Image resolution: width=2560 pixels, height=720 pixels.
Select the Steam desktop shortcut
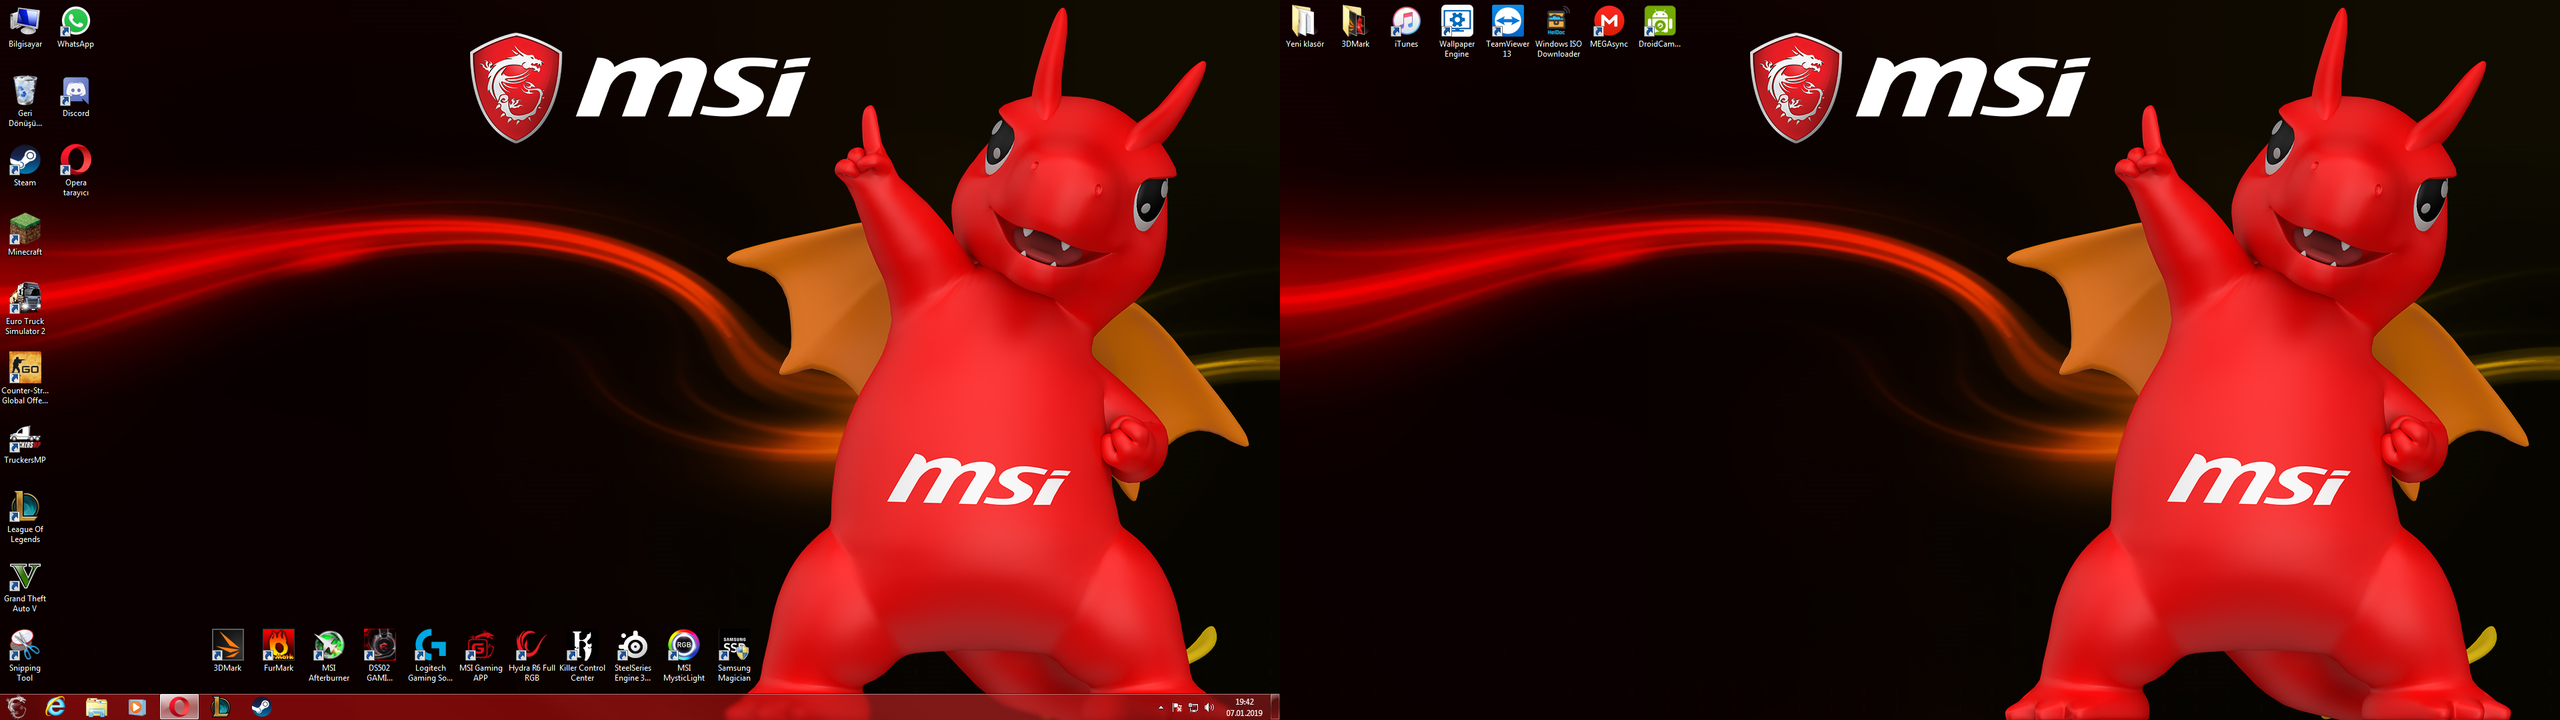pyautogui.click(x=25, y=166)
